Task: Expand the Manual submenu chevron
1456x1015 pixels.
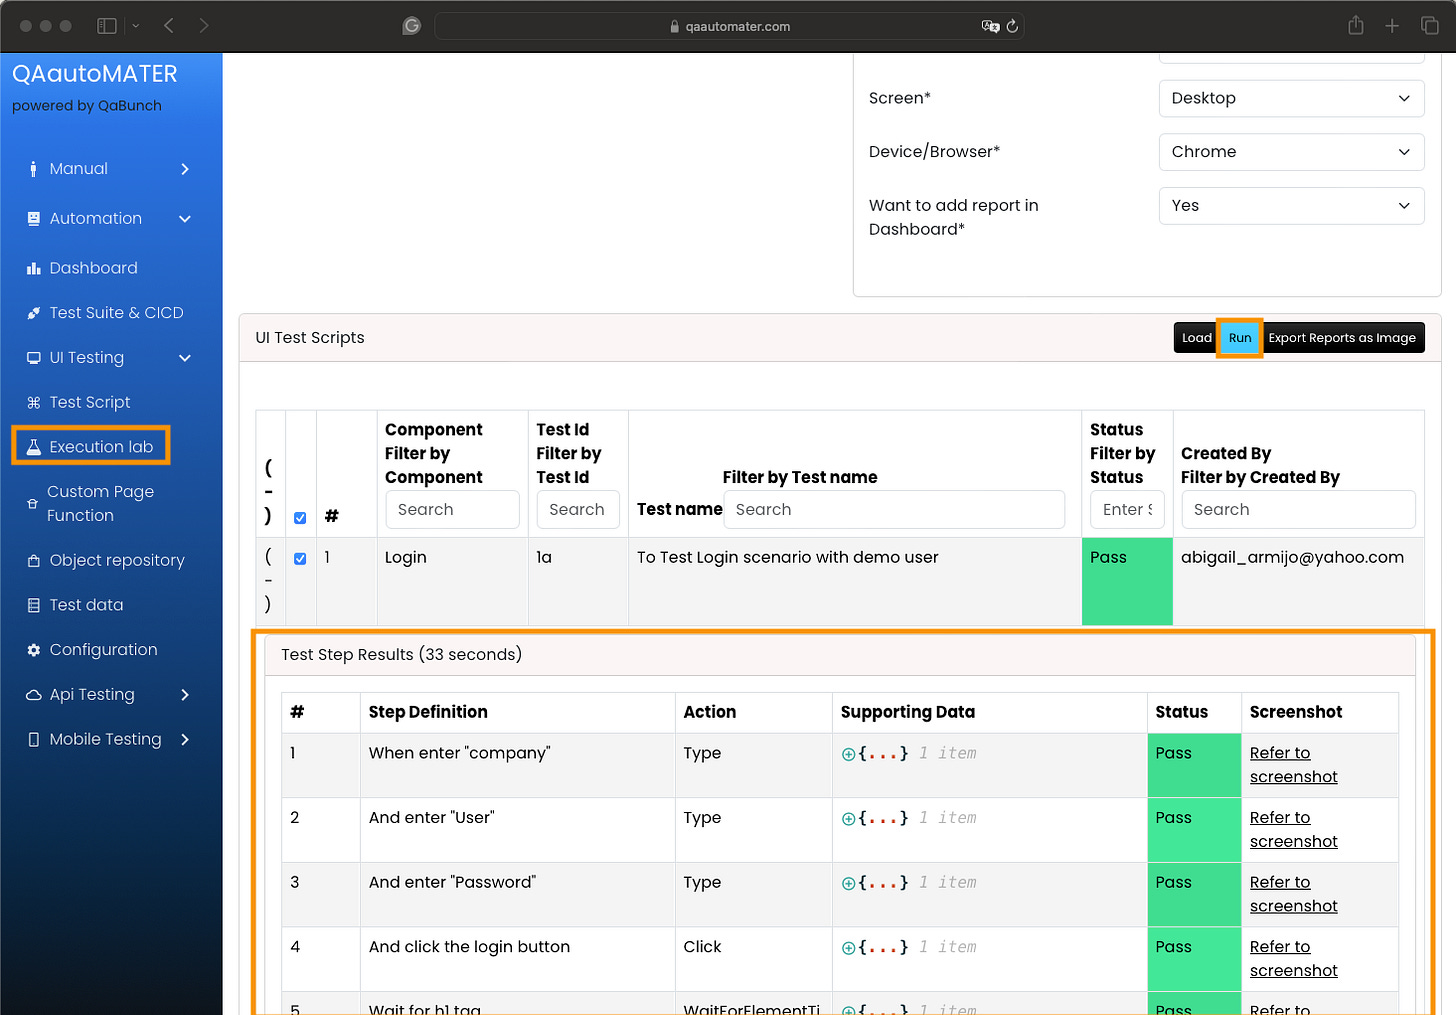Action: (x=185, y=169)
